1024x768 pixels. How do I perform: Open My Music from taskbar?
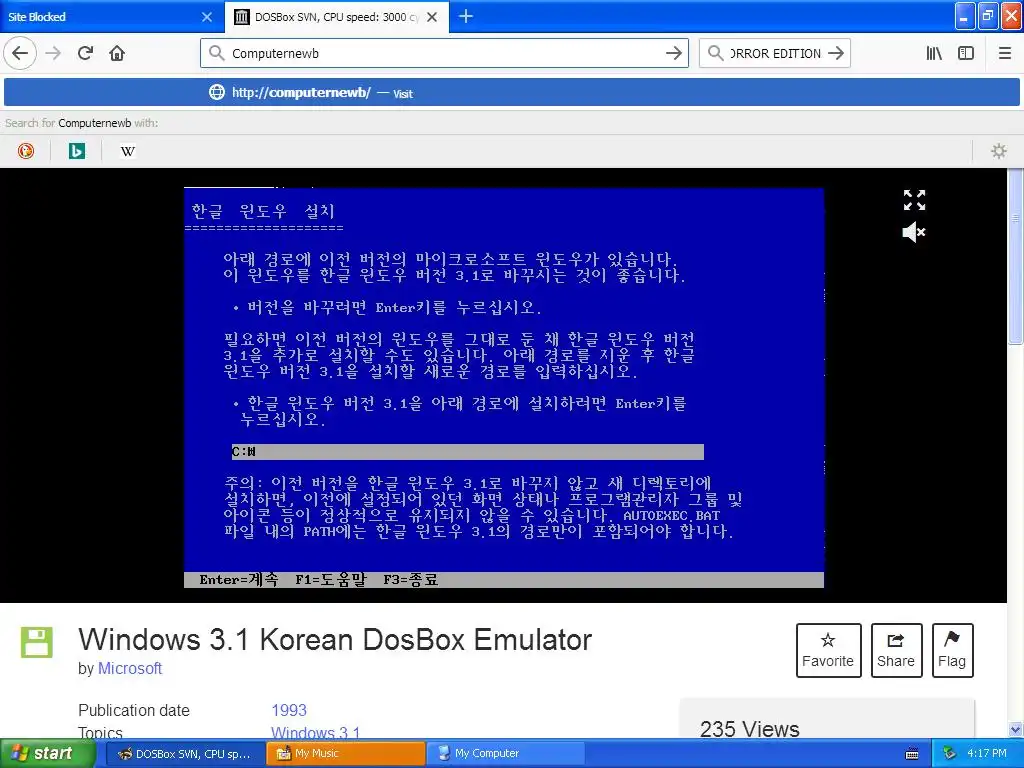pyautogui.click(x=346, y=754)
